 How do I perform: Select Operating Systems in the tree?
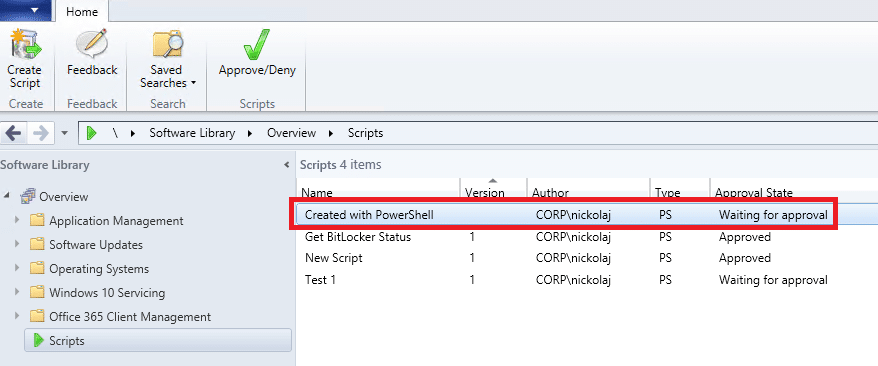99,269
